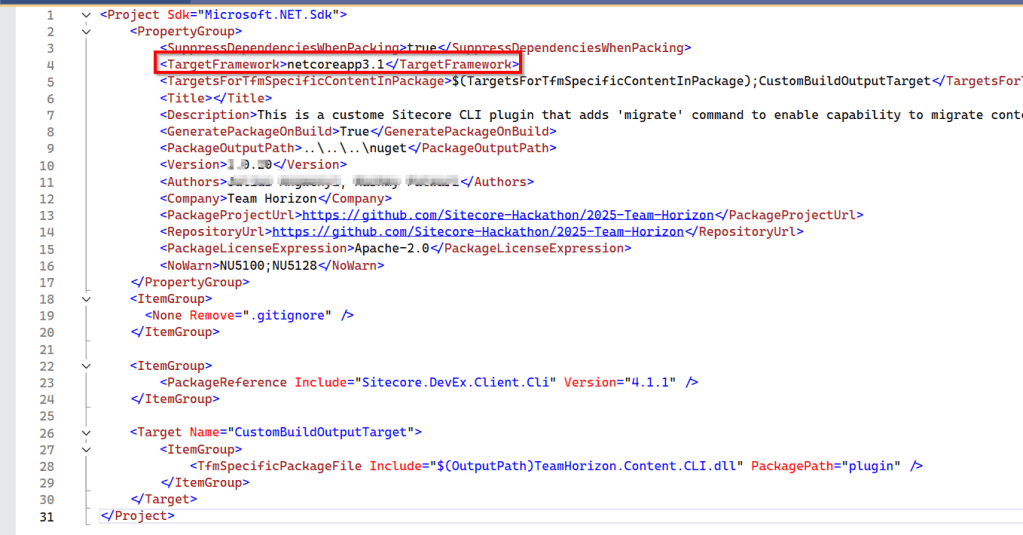Place cursor inside the empty Title element
Image resolution: width=1023 pixels, height=535 pixels.
click(213, 99)
